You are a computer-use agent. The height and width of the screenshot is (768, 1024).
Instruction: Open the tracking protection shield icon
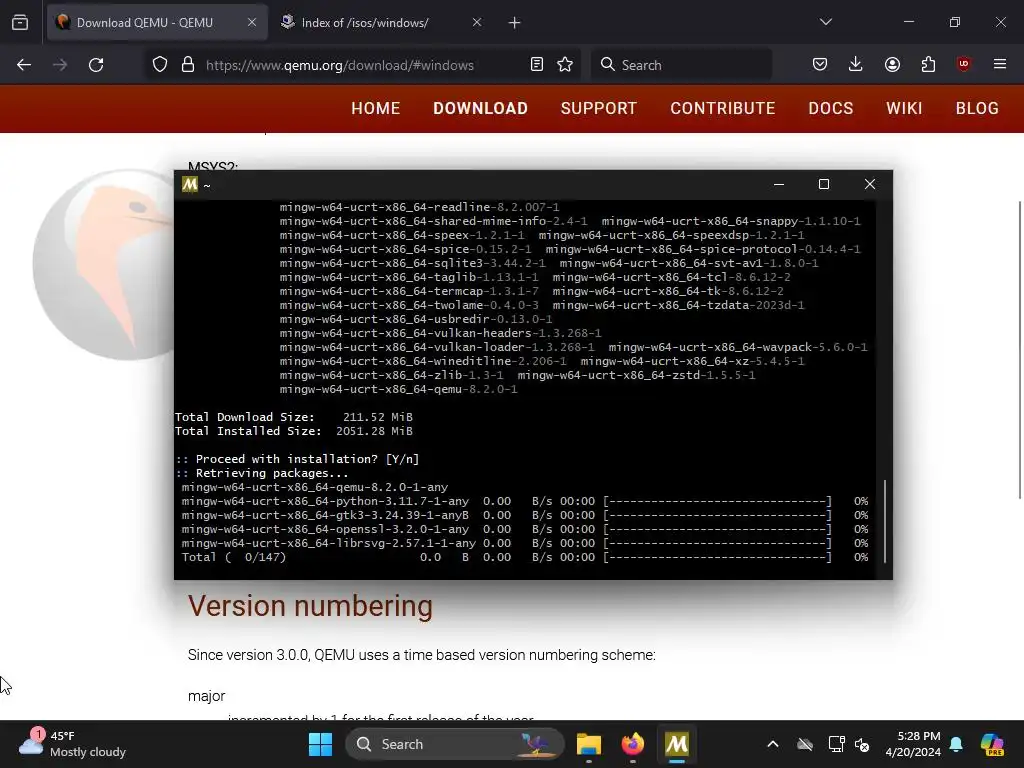coord(160,65)
